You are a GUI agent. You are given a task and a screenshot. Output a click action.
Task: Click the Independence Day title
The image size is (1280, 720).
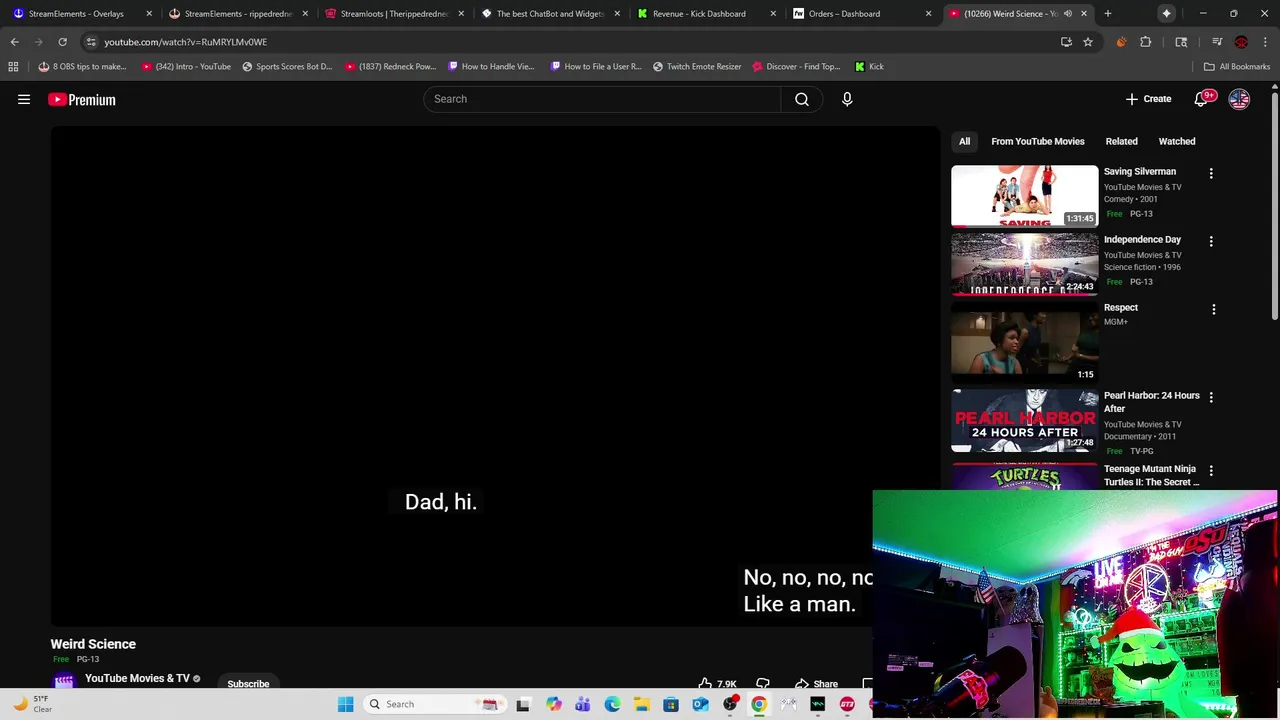pyautogui.click(x=1142, y=239)
